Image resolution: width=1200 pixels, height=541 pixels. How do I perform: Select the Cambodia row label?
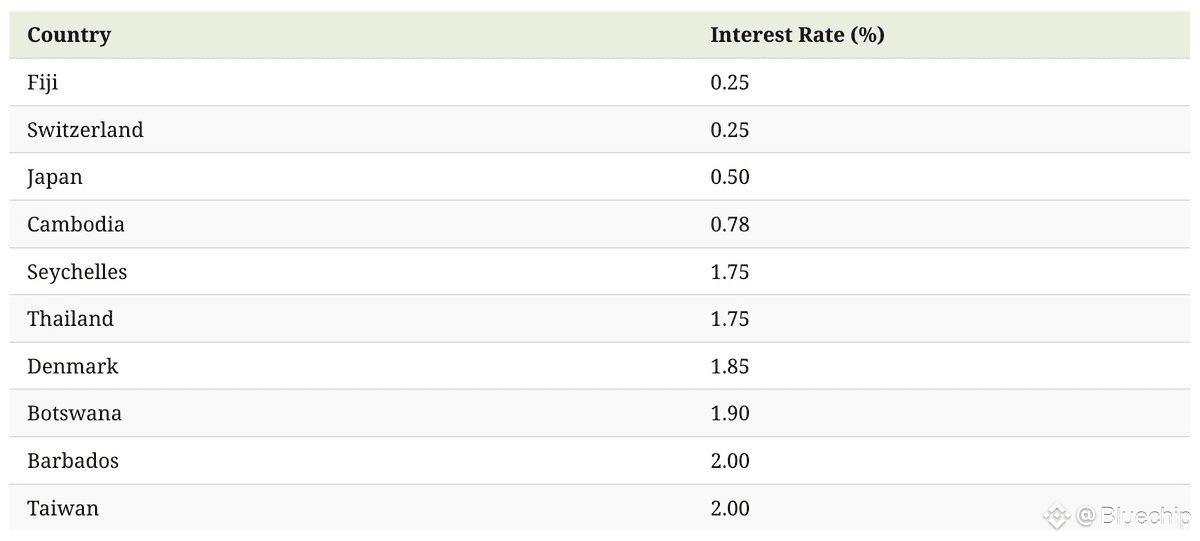76,224
